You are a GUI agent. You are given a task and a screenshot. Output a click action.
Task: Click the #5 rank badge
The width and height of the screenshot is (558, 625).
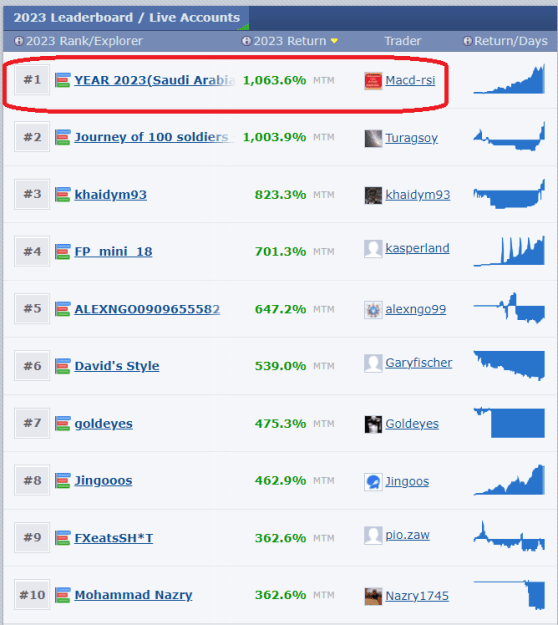click(x=32, y=309)
